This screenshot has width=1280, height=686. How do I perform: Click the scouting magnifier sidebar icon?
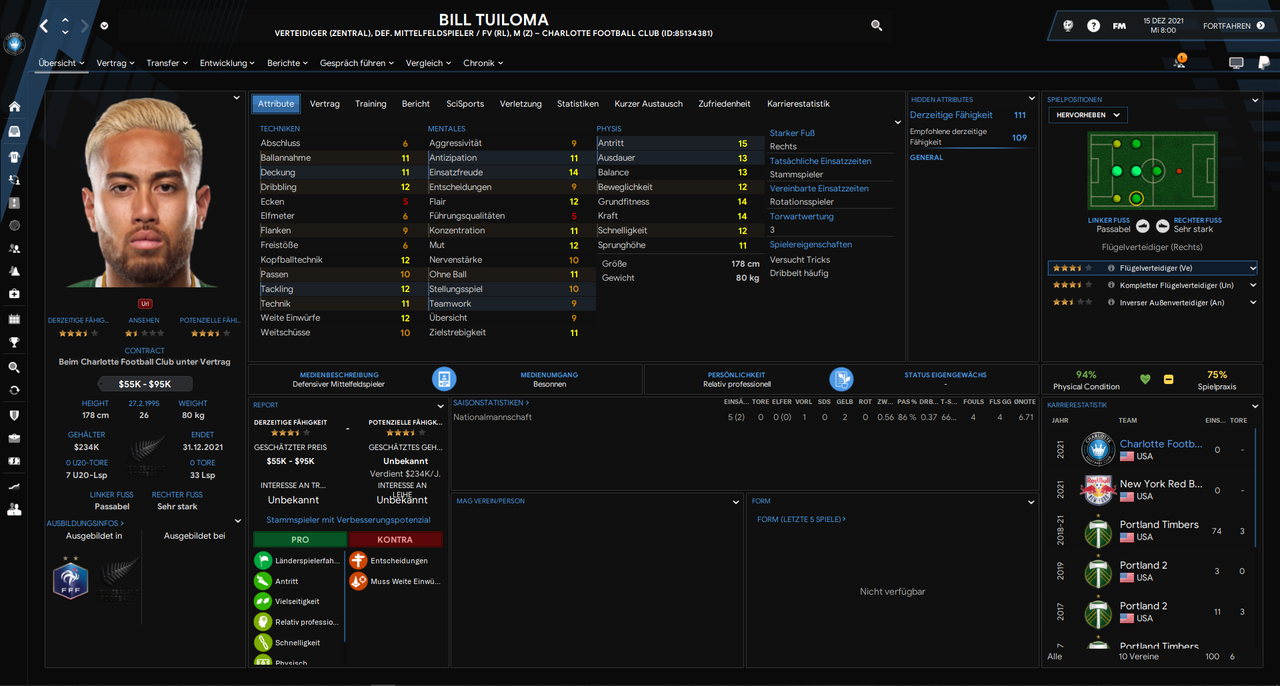coord(14,367)
